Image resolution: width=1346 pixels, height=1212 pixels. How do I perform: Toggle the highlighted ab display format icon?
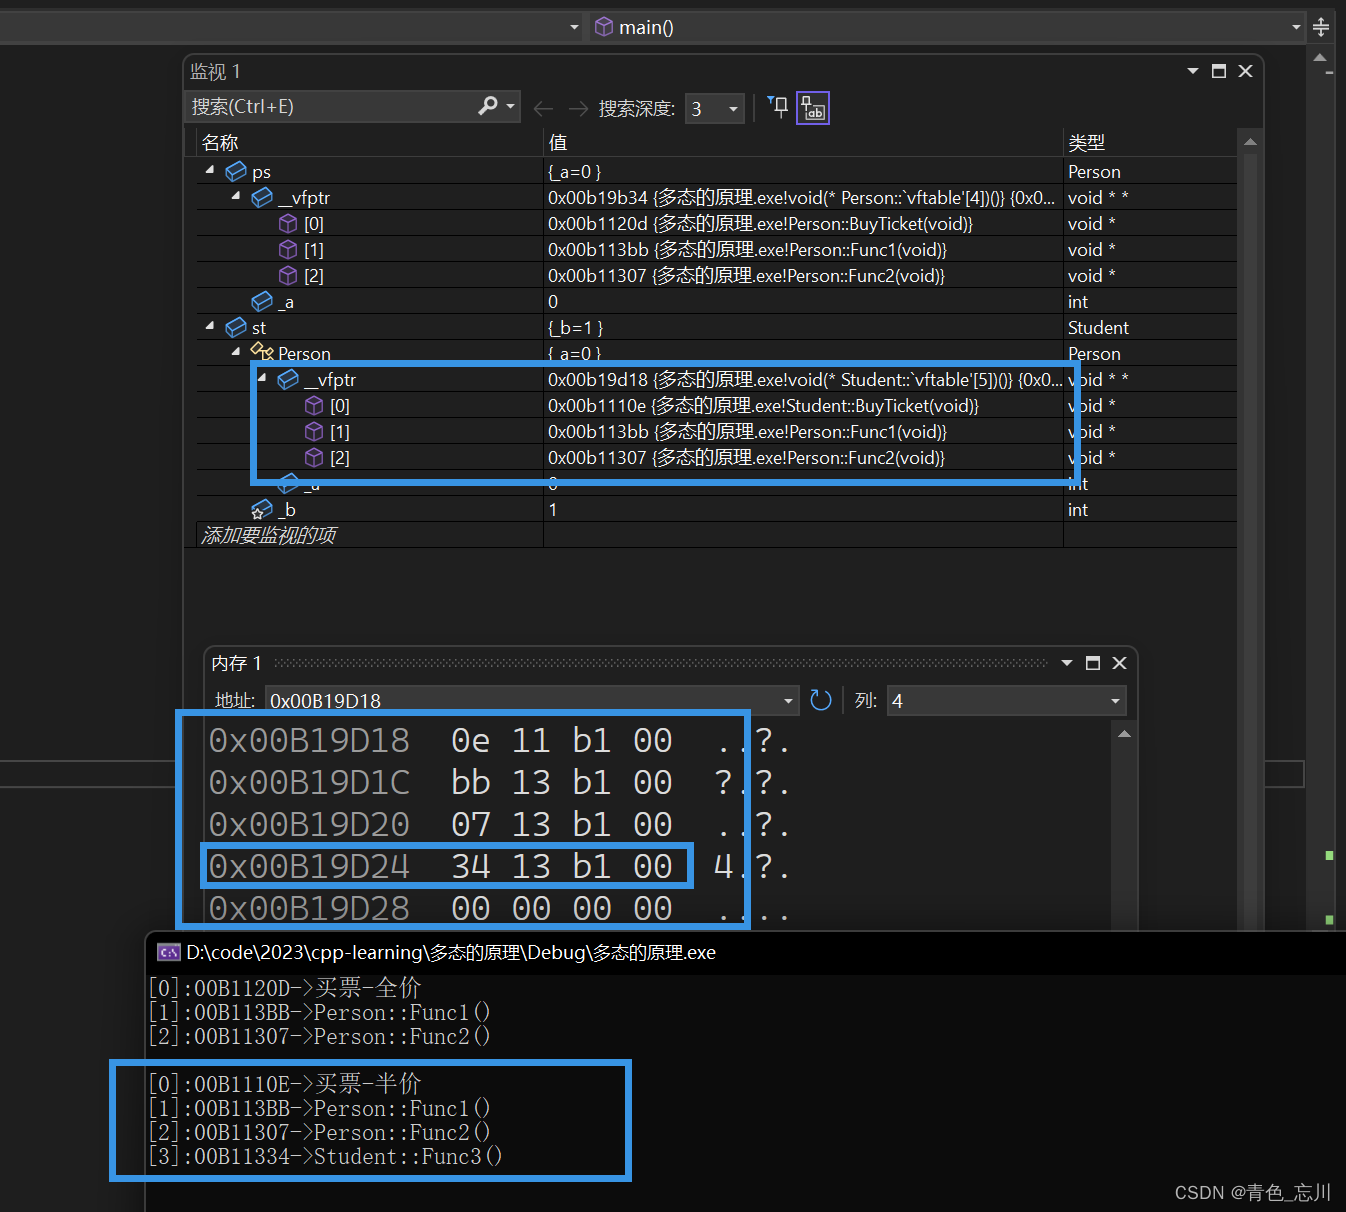(813, 108)
